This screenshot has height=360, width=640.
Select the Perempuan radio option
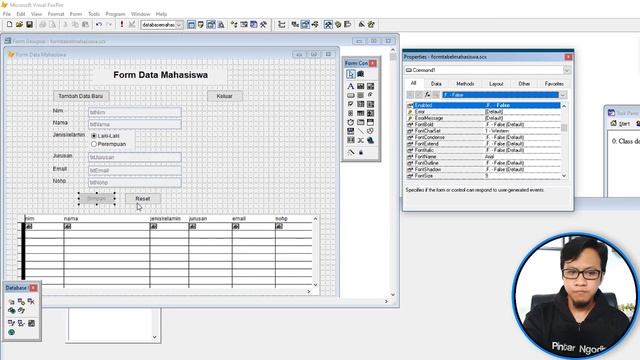[94, 144]
